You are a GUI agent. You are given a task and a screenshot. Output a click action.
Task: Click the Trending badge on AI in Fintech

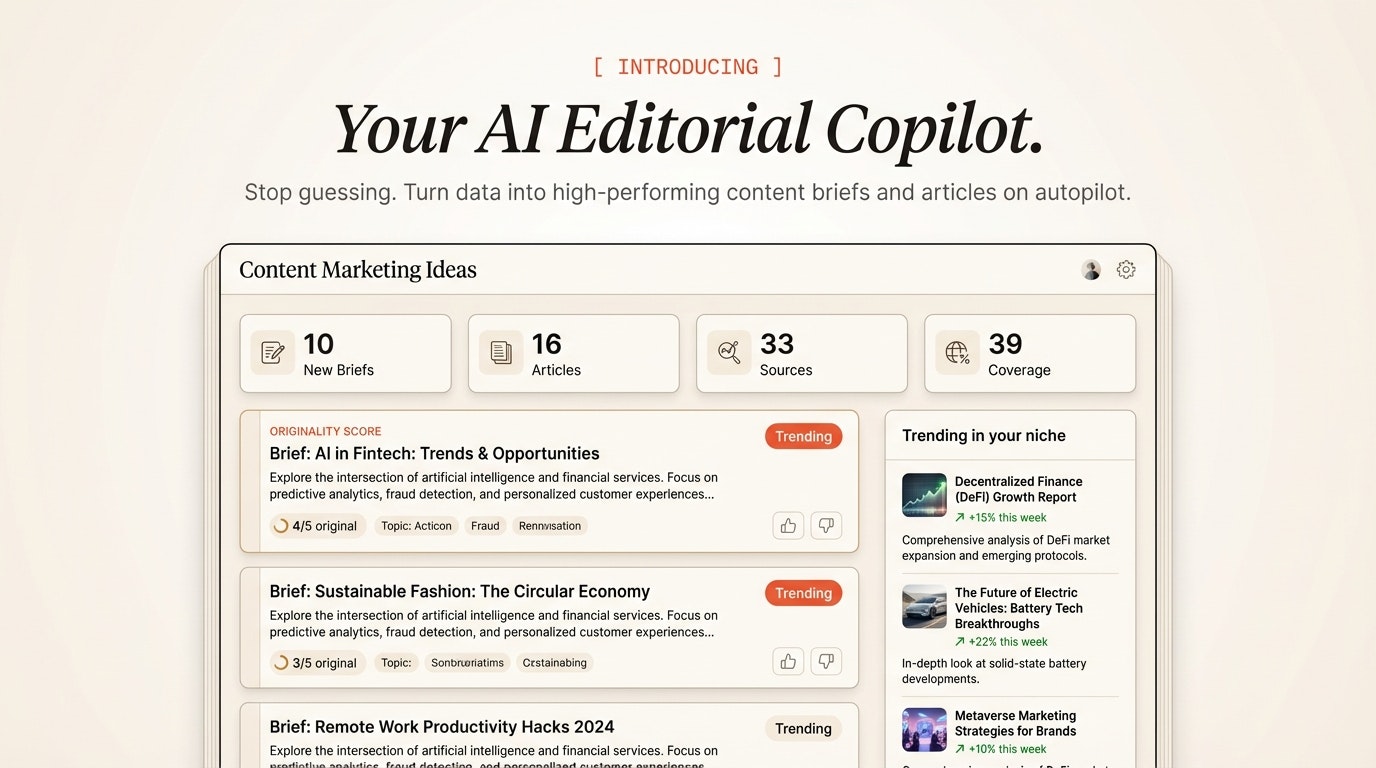click(x=803, y=436)
